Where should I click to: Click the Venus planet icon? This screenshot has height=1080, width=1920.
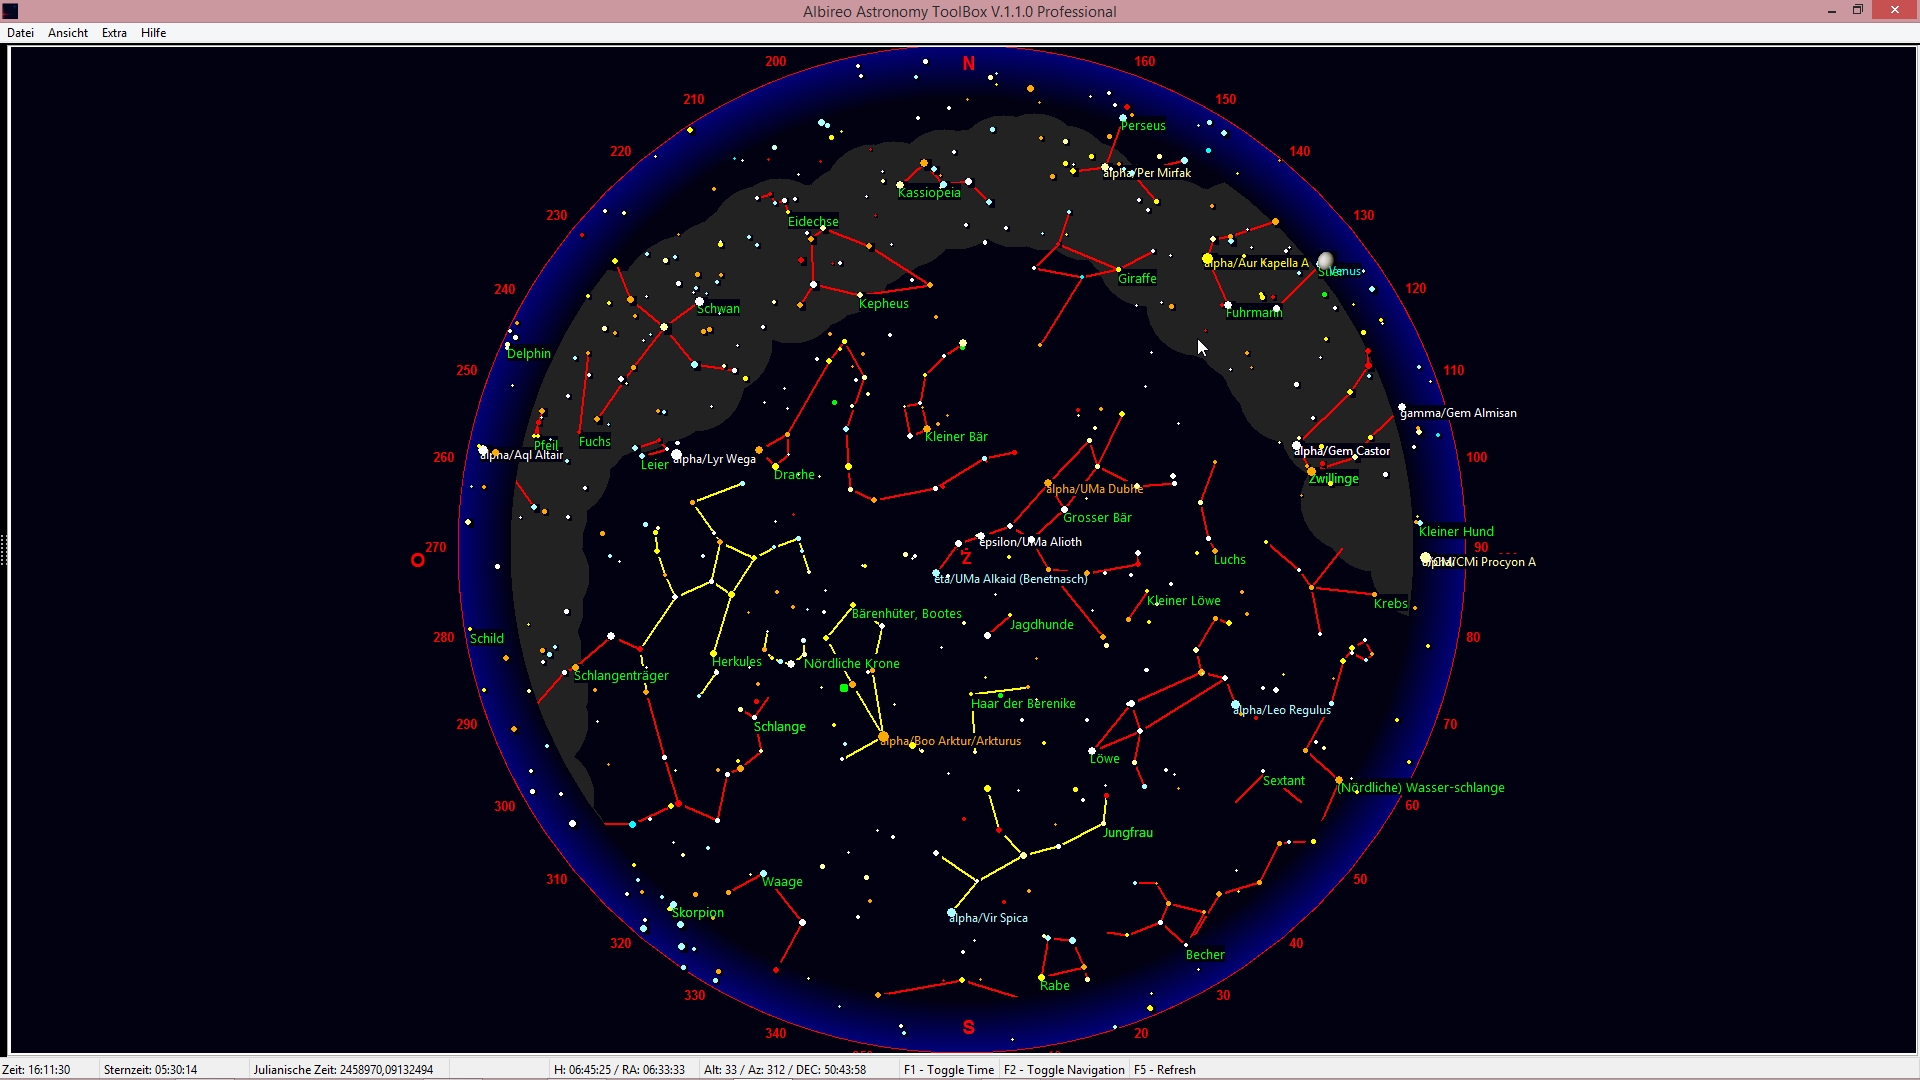pos(1326,261)
